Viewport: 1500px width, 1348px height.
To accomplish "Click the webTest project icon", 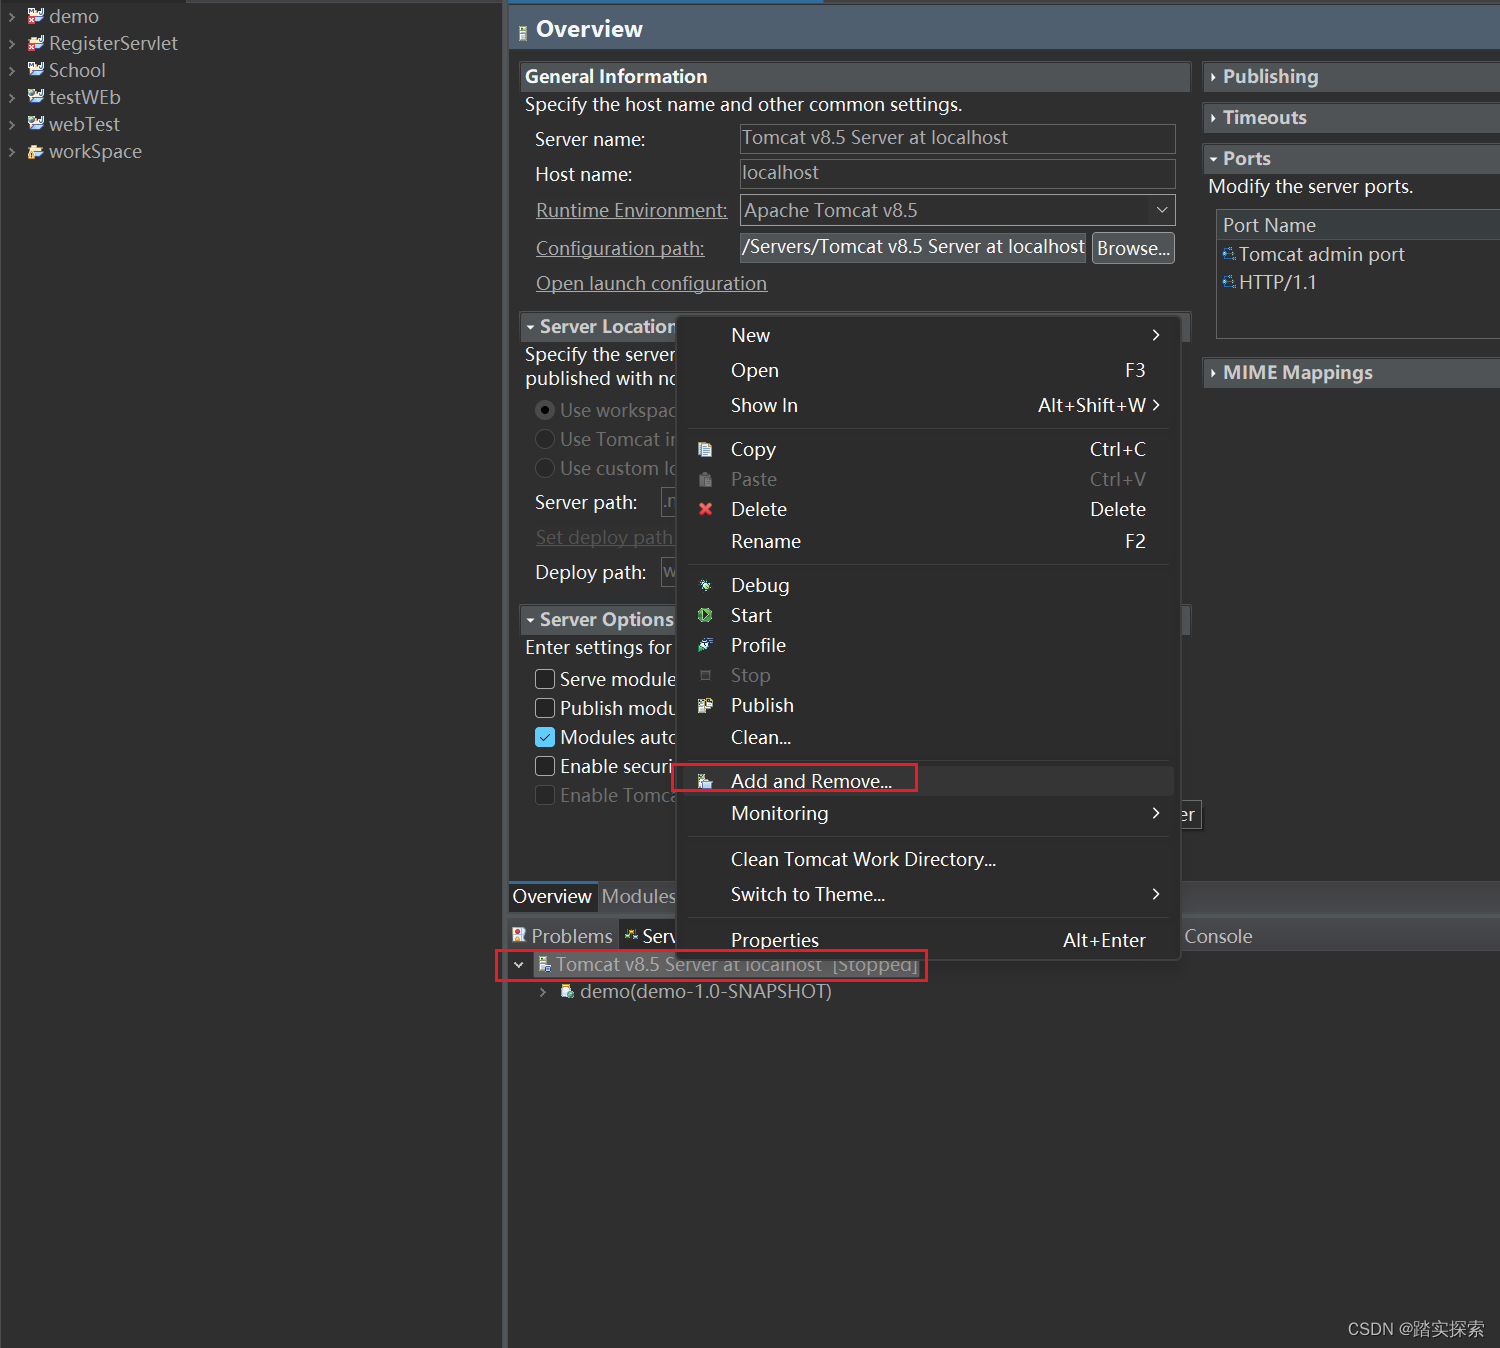I will click(36, 124).
